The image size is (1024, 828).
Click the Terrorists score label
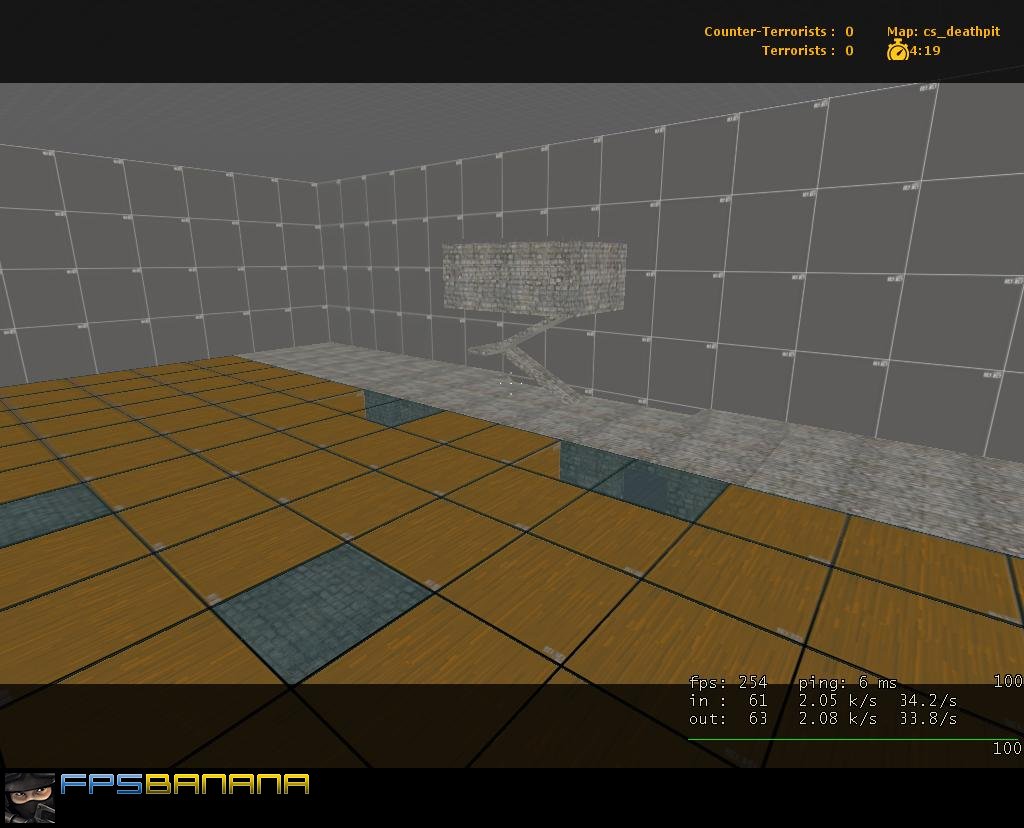click(x=807, y=50)
